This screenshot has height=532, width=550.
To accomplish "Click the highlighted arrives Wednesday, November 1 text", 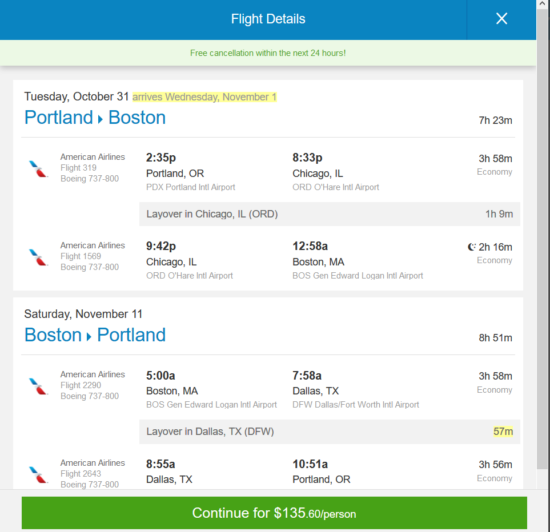I will click(204, 97).
